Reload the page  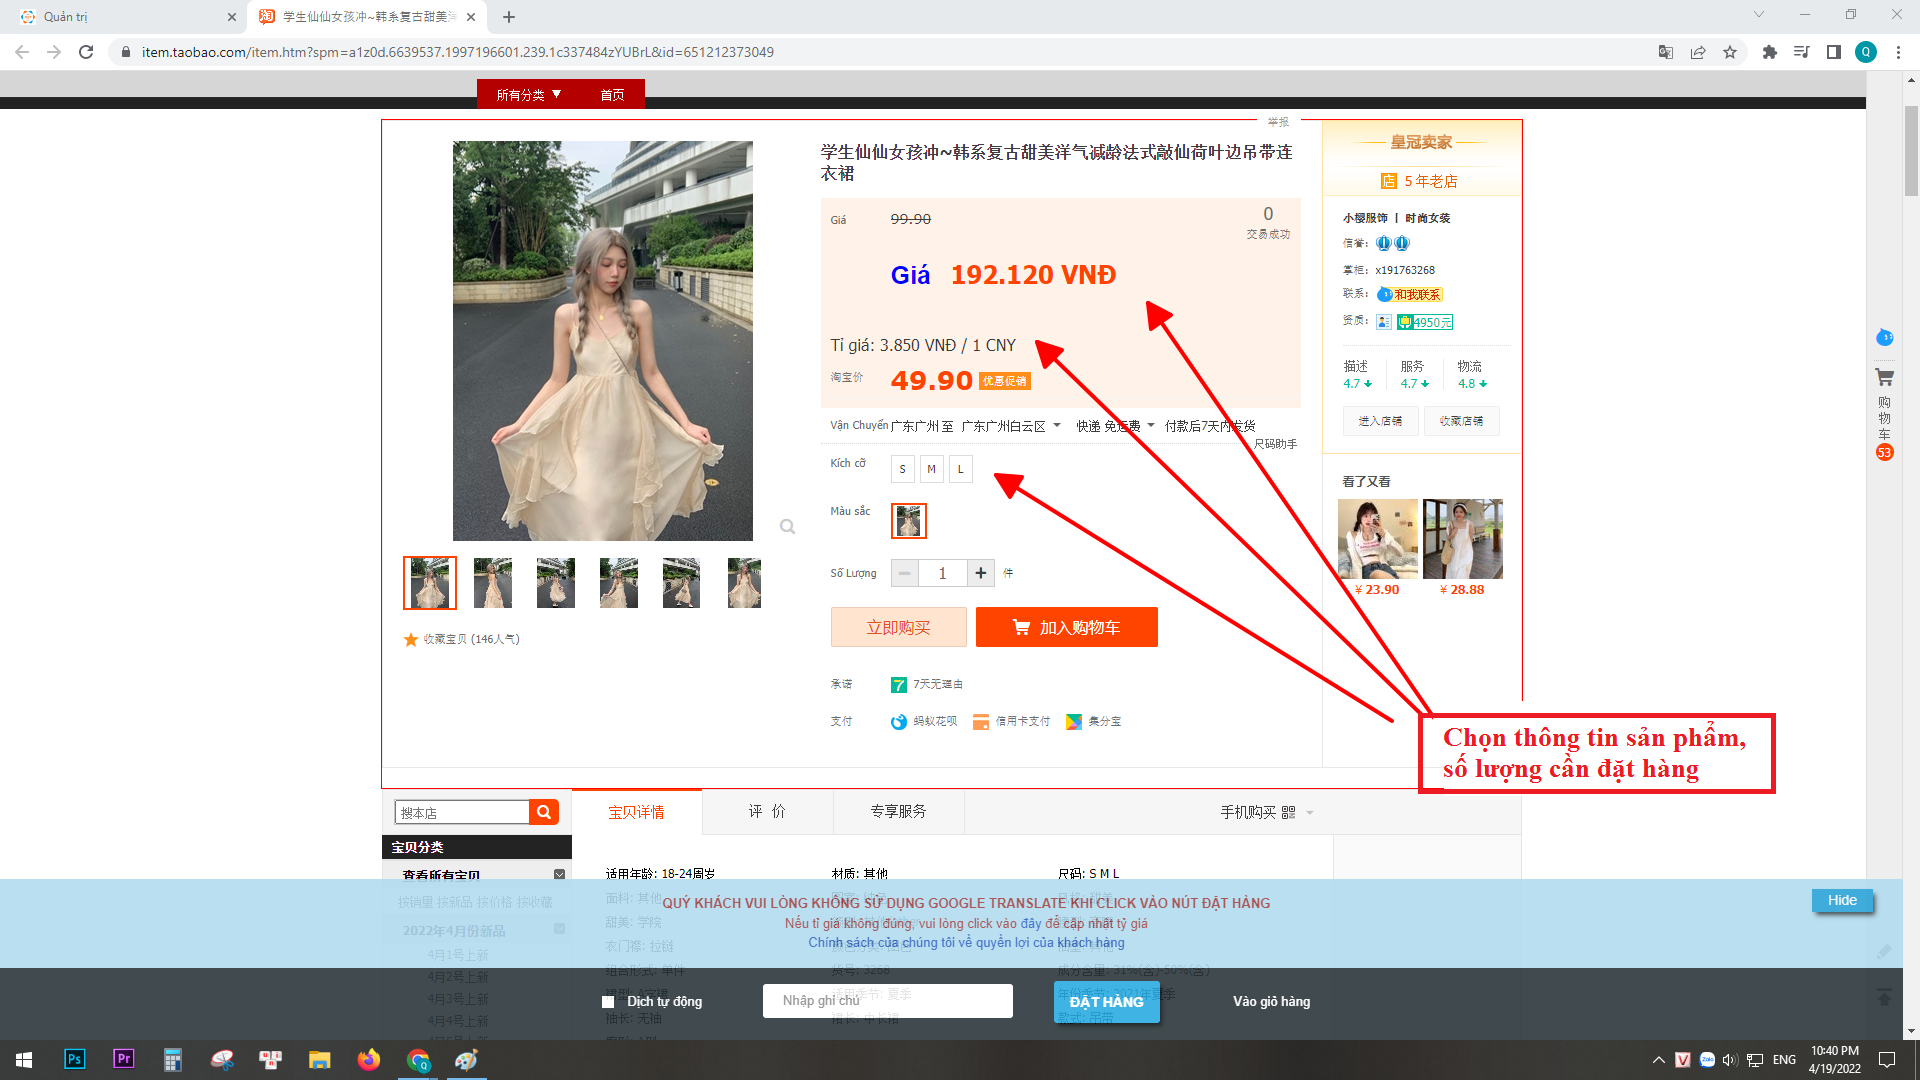coord(86,52)
